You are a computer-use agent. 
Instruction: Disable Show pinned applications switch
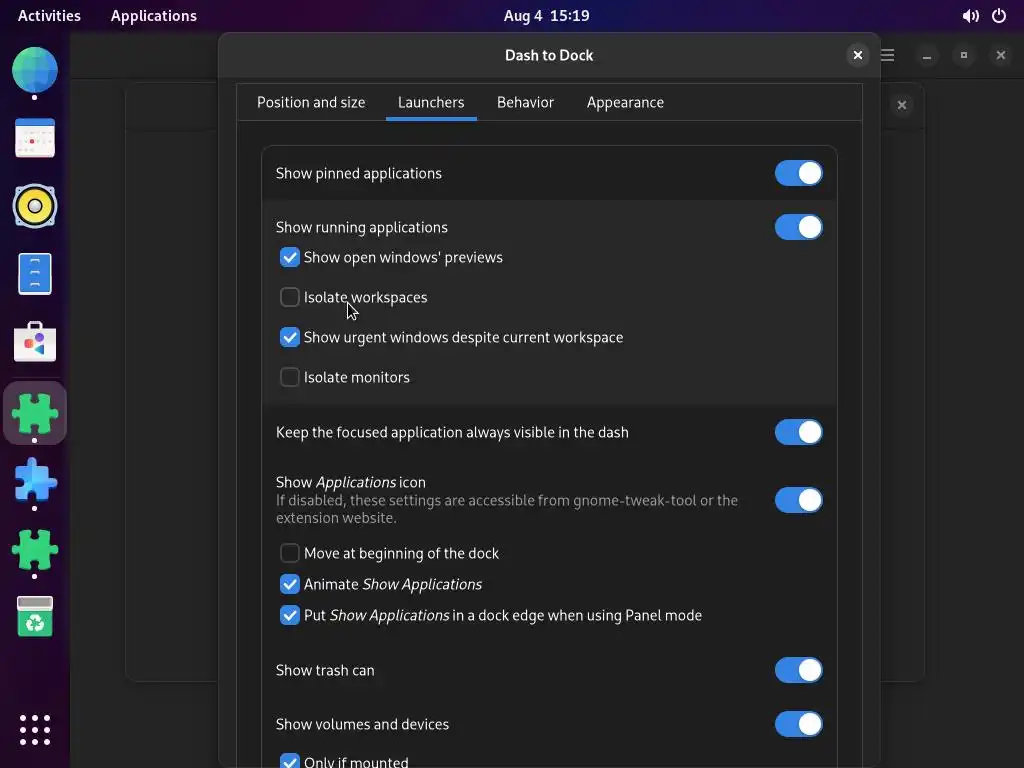tap(798, 173)
